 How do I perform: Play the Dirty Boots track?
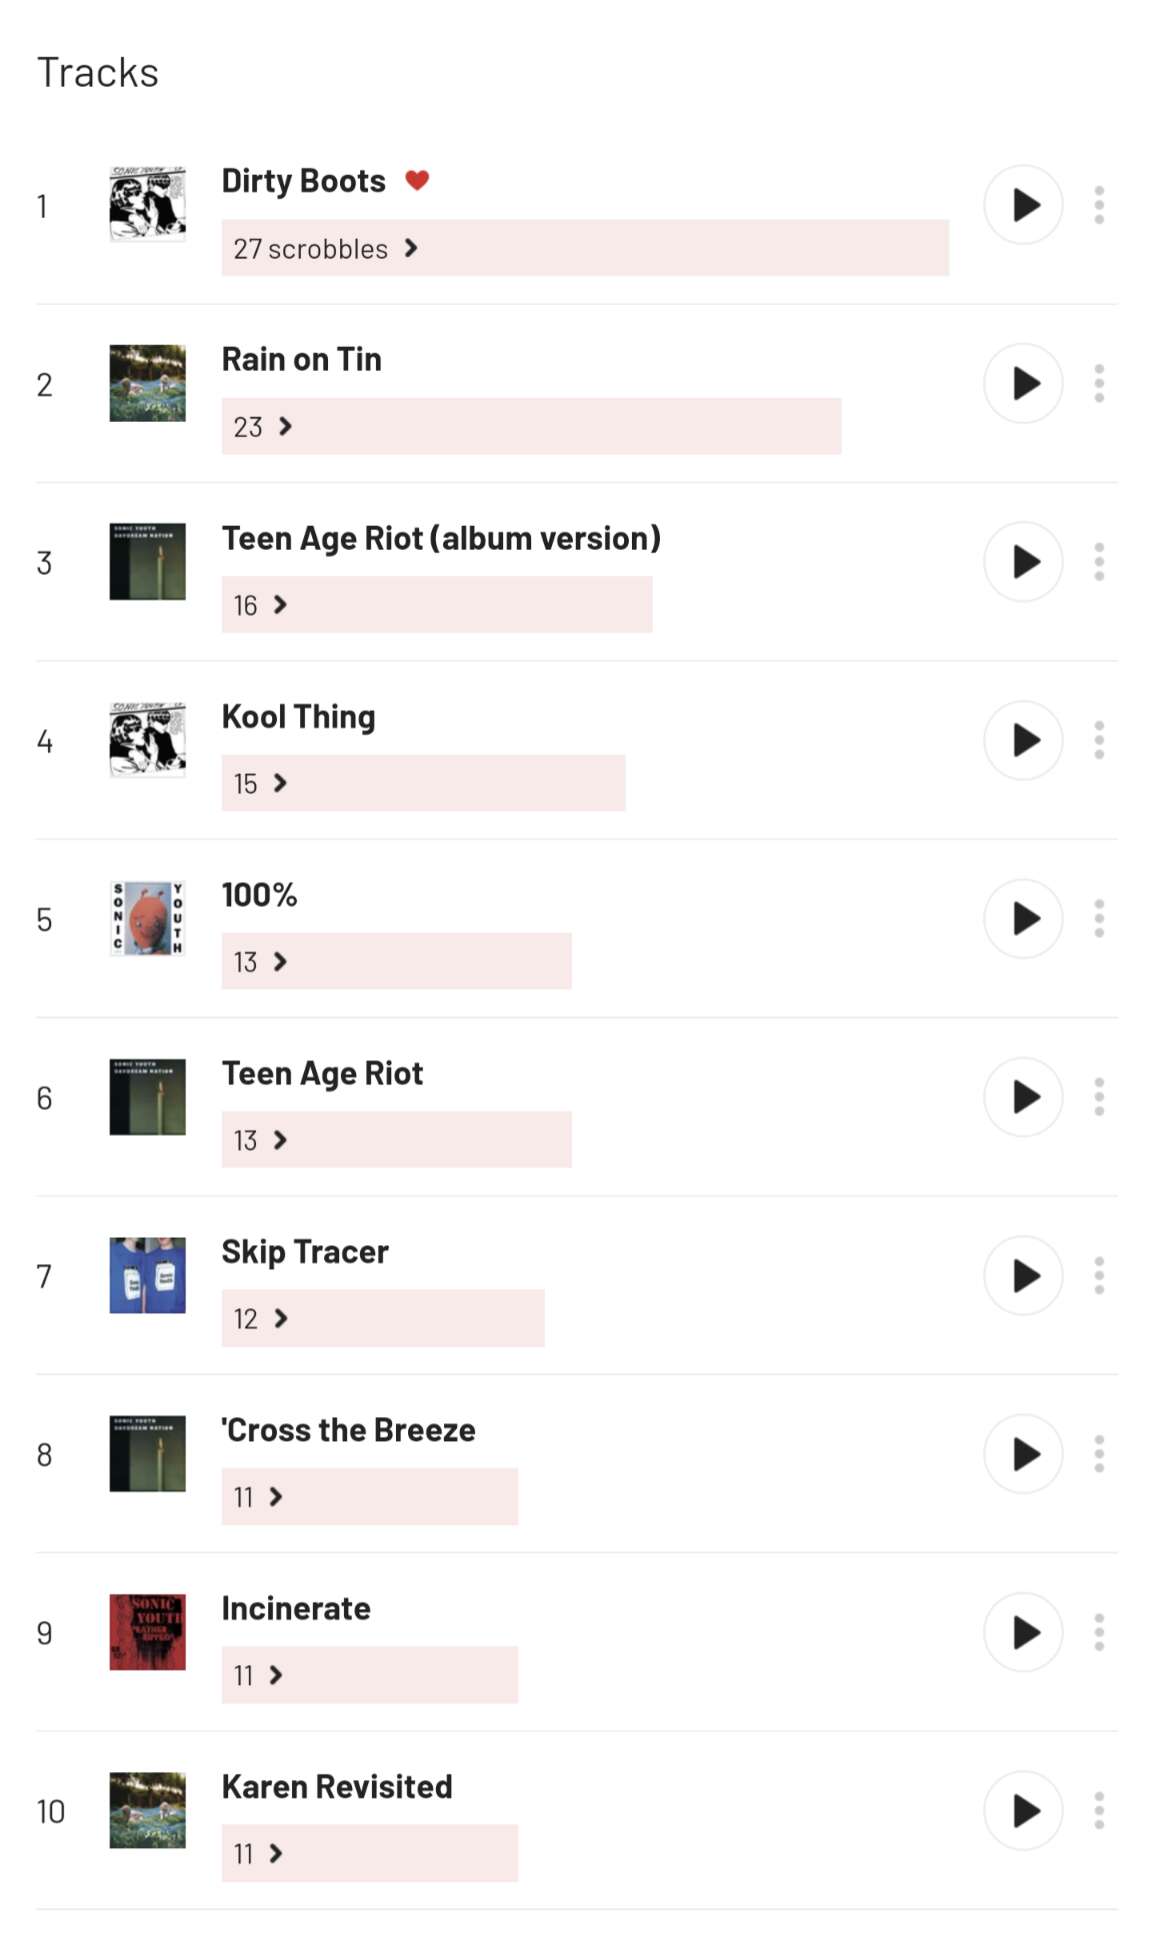[x=1023, y=205]
